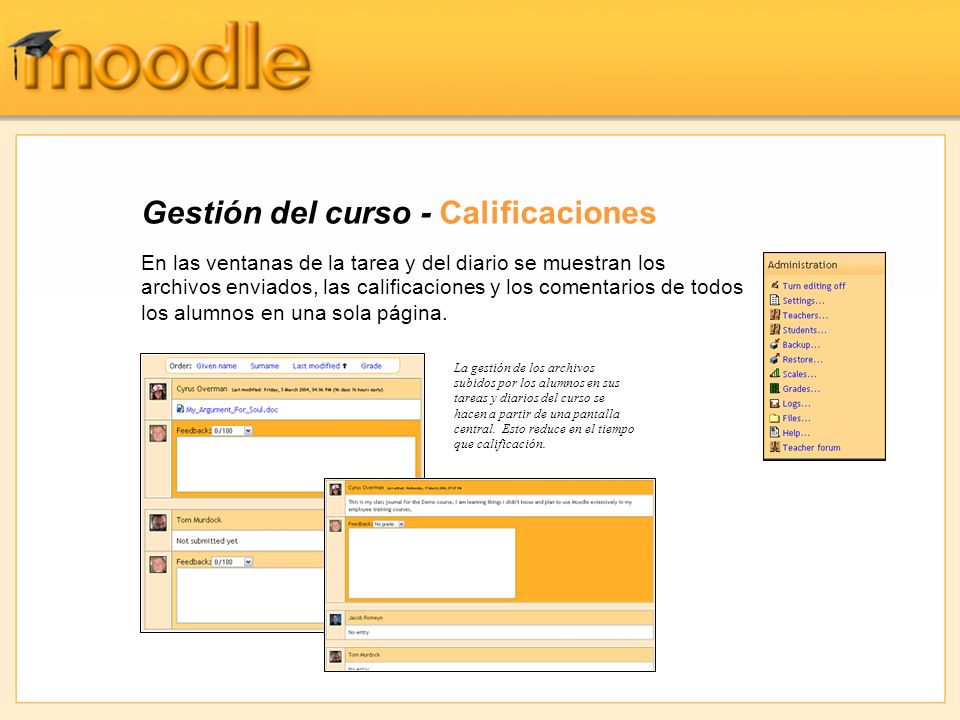Open the Grades... text link
Screen dimensions: 960x720
tap(801, 389)
